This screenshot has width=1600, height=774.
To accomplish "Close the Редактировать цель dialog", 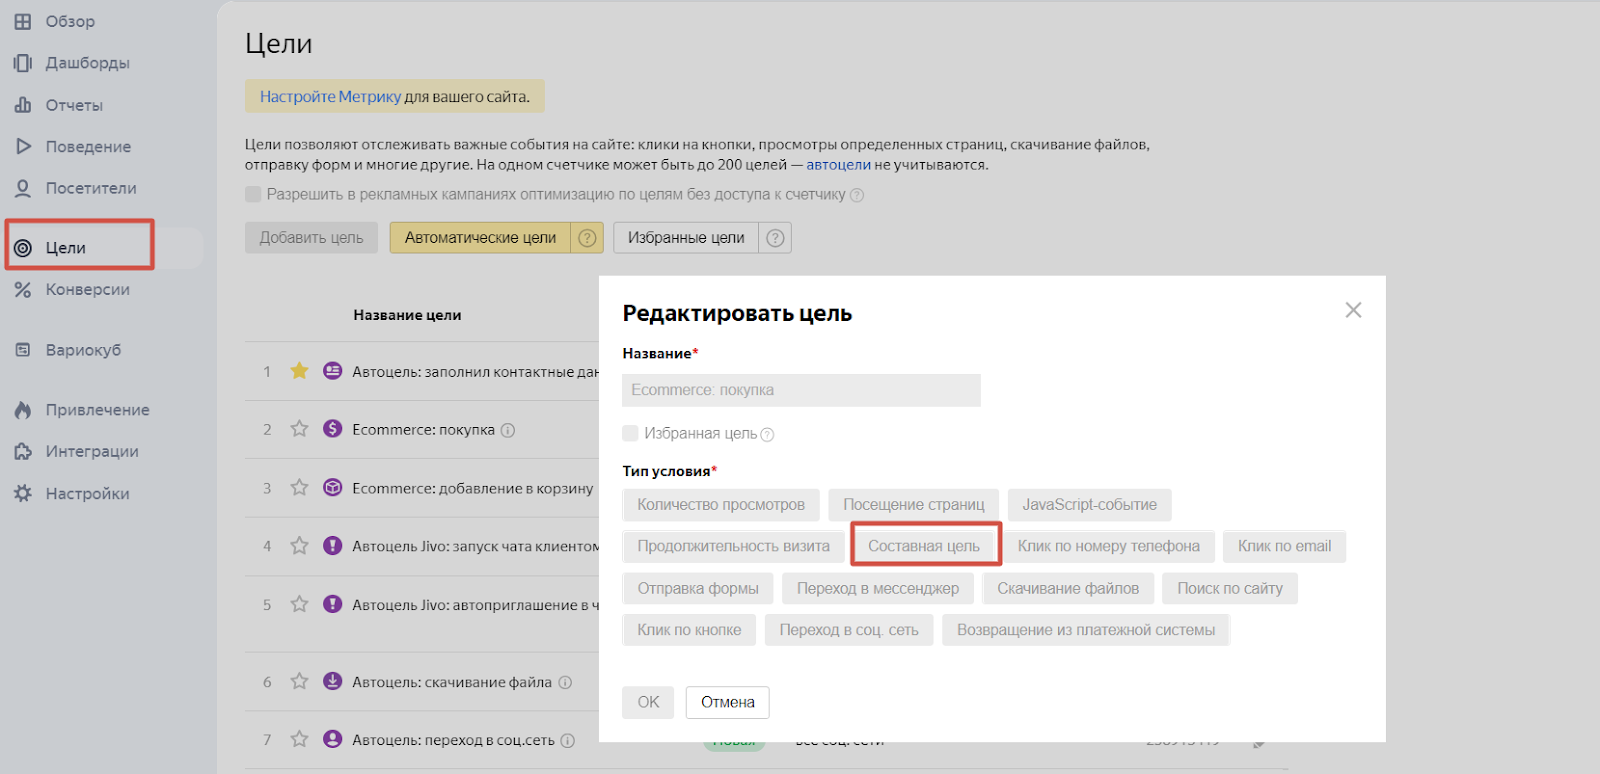I will click(1353, 310).
